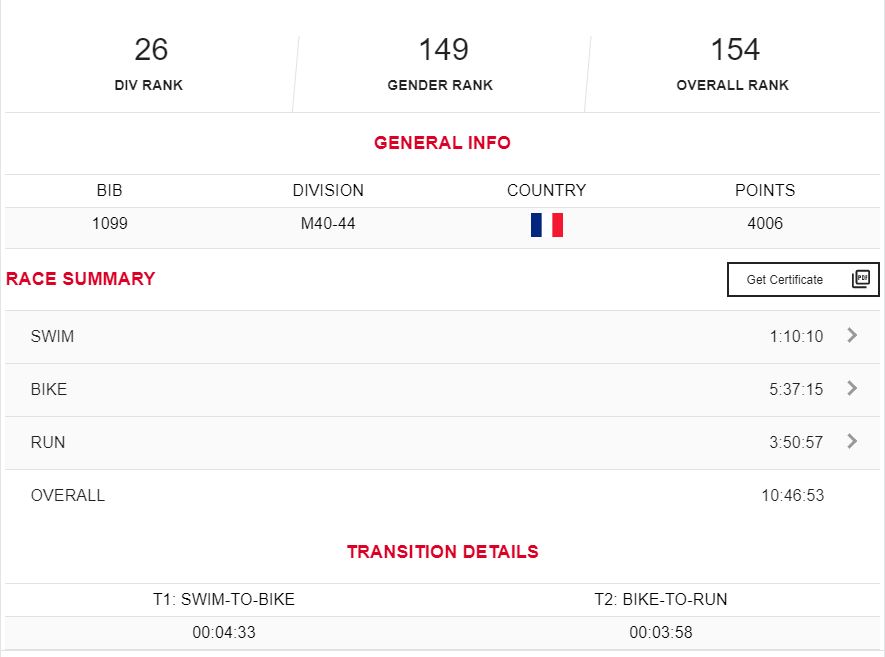Expand the RUN row chevron
Image resolution: width=885 pixels, height=657 pixels.
(x=852, y=441)
